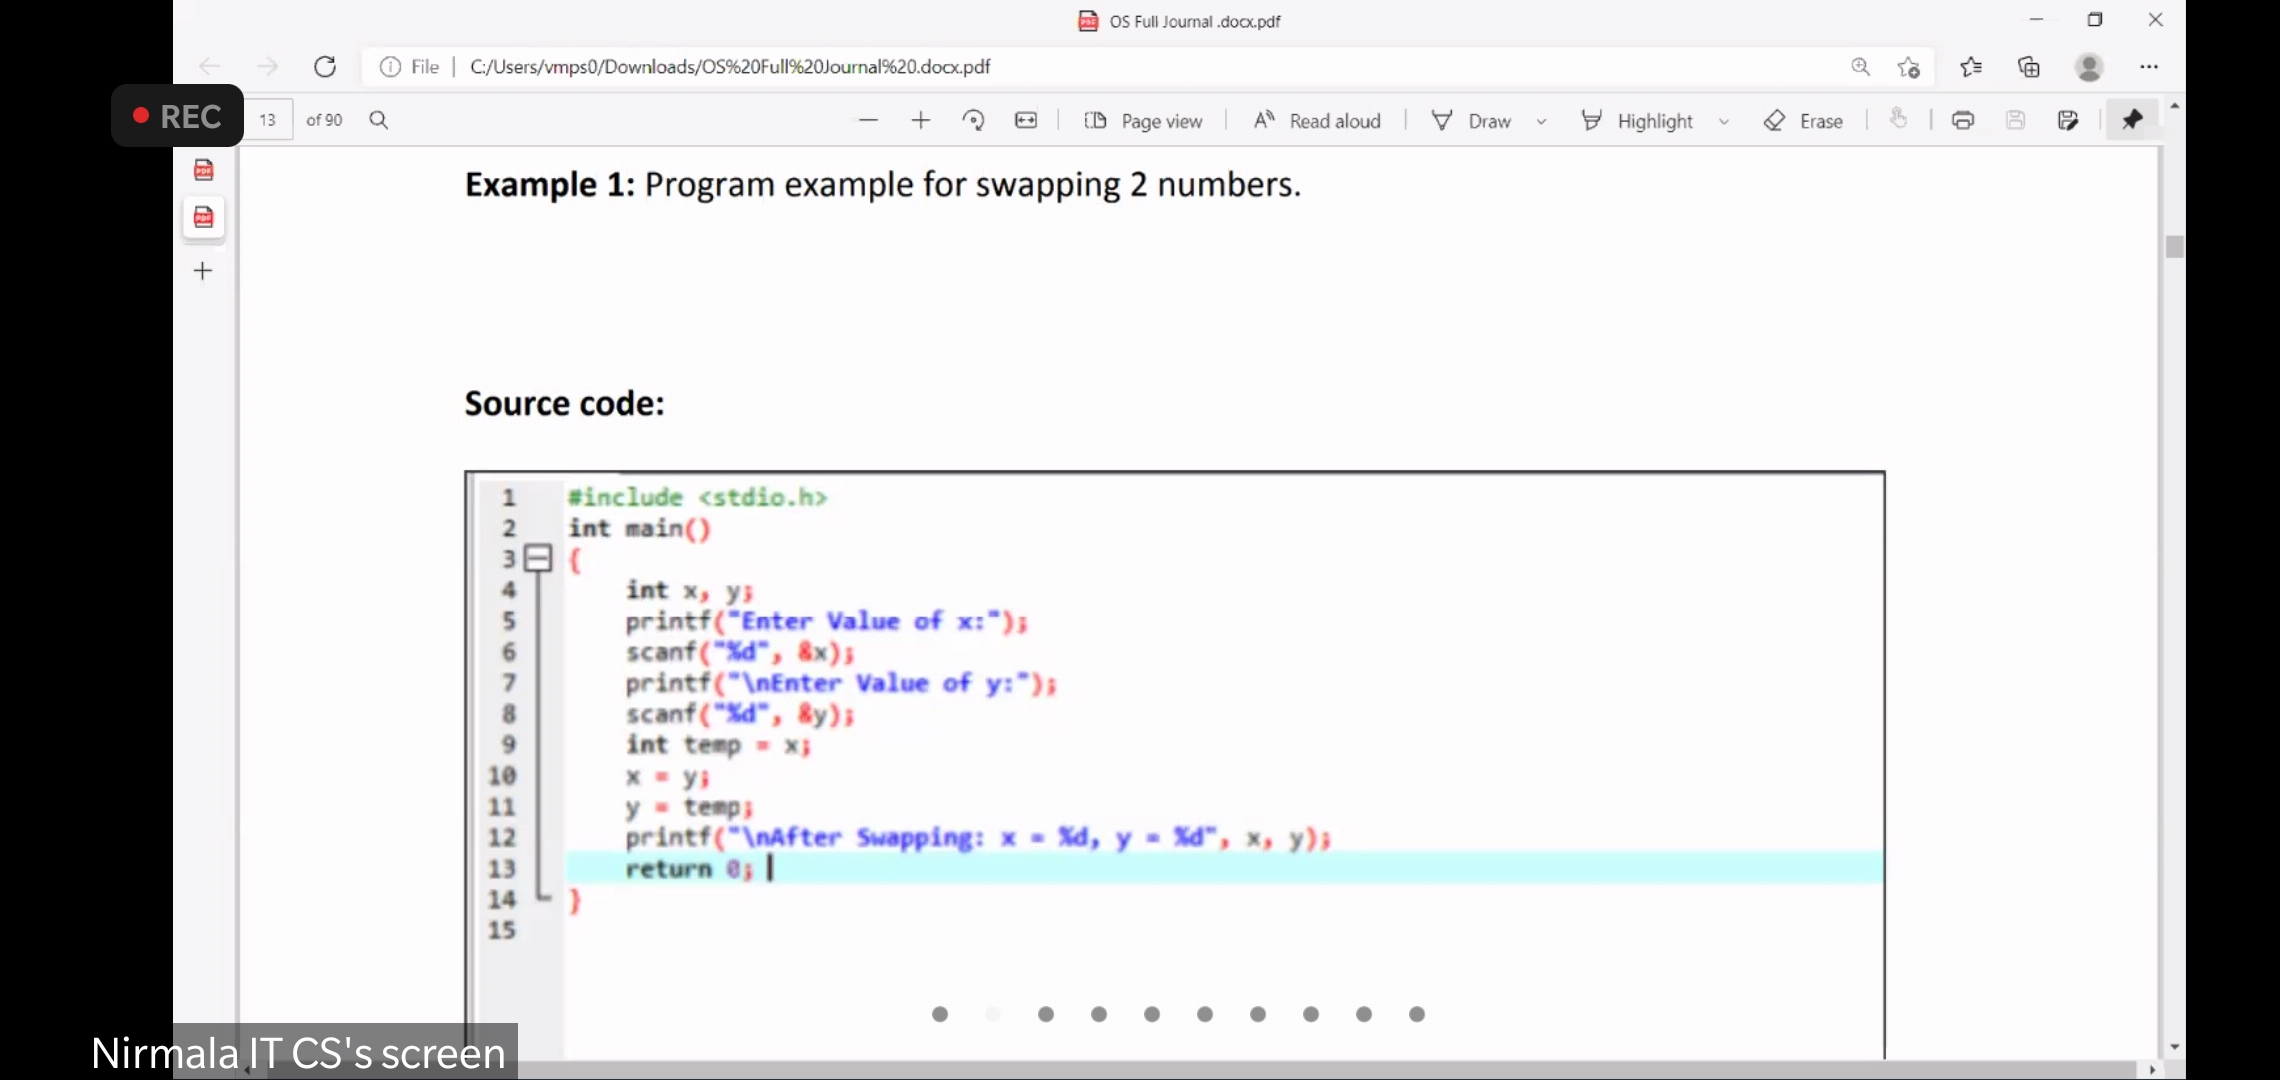Viewport: 2280px width, 1080px height.
Task: Click the zoom out minus icon
Action: (x=868, y=120)
